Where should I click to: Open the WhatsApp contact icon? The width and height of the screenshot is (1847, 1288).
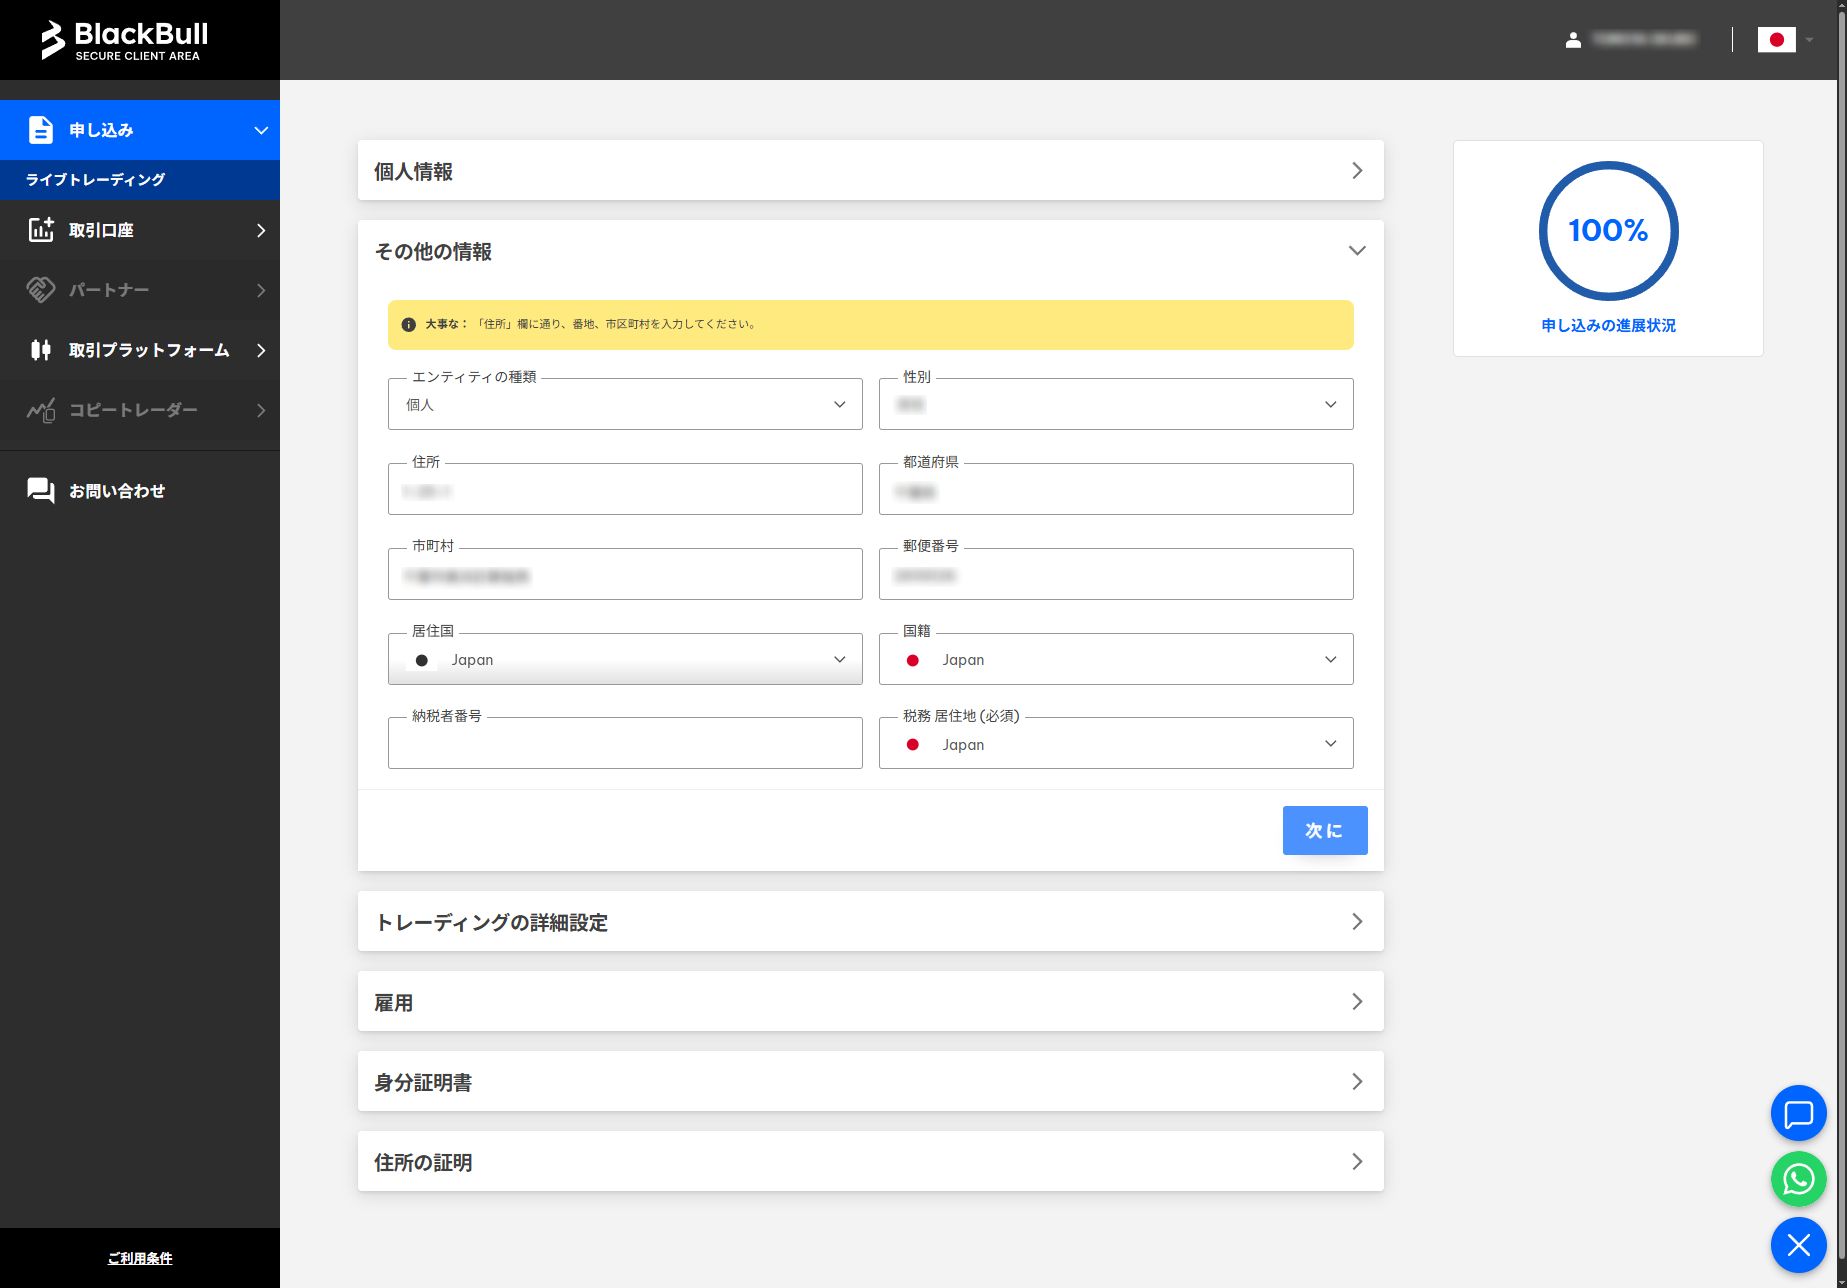tap(1797, 1179)
